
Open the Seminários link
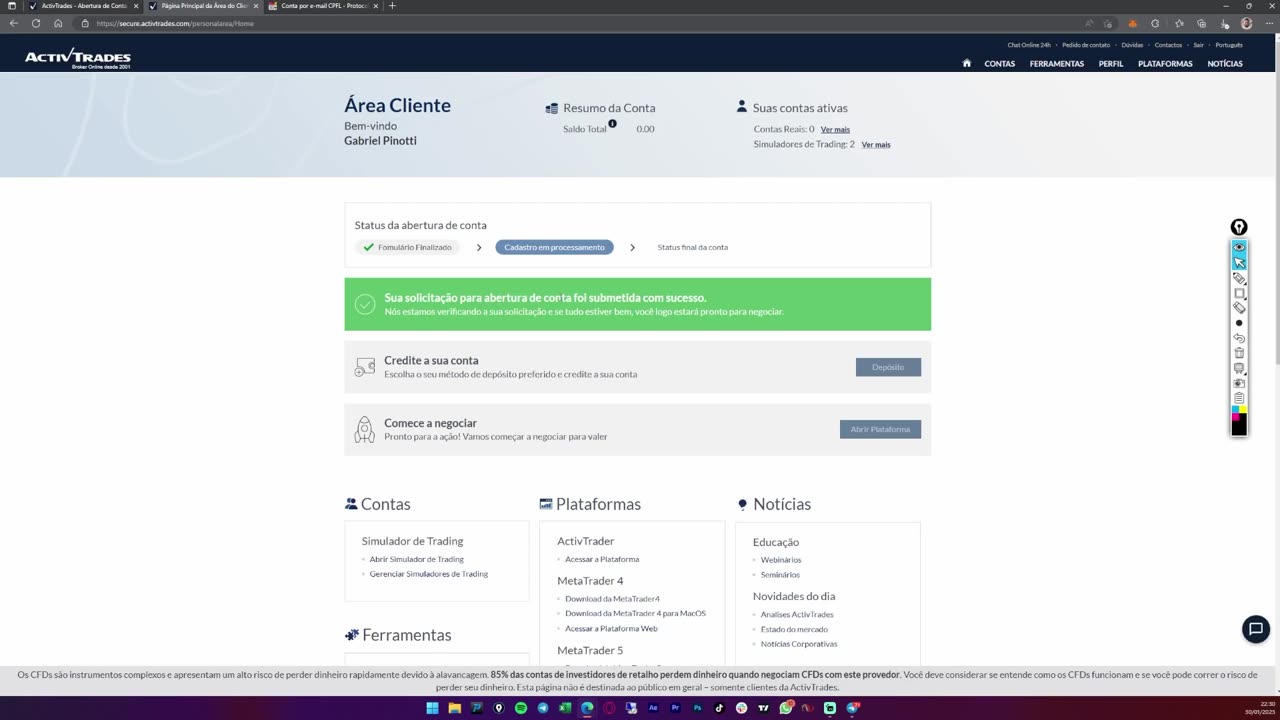point(780,575)
